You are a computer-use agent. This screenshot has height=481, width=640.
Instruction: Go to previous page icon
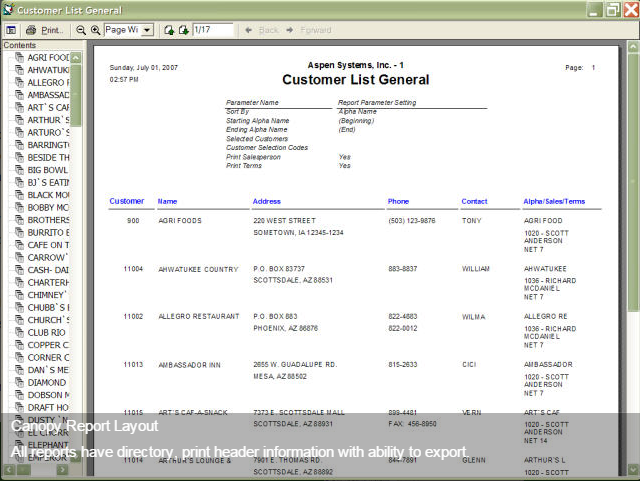169,30
